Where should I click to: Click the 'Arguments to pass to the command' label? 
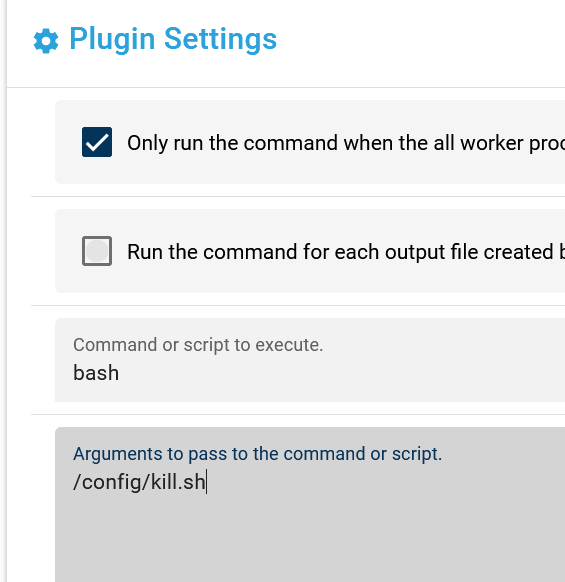pyautogui.click(x=258, y=454)
